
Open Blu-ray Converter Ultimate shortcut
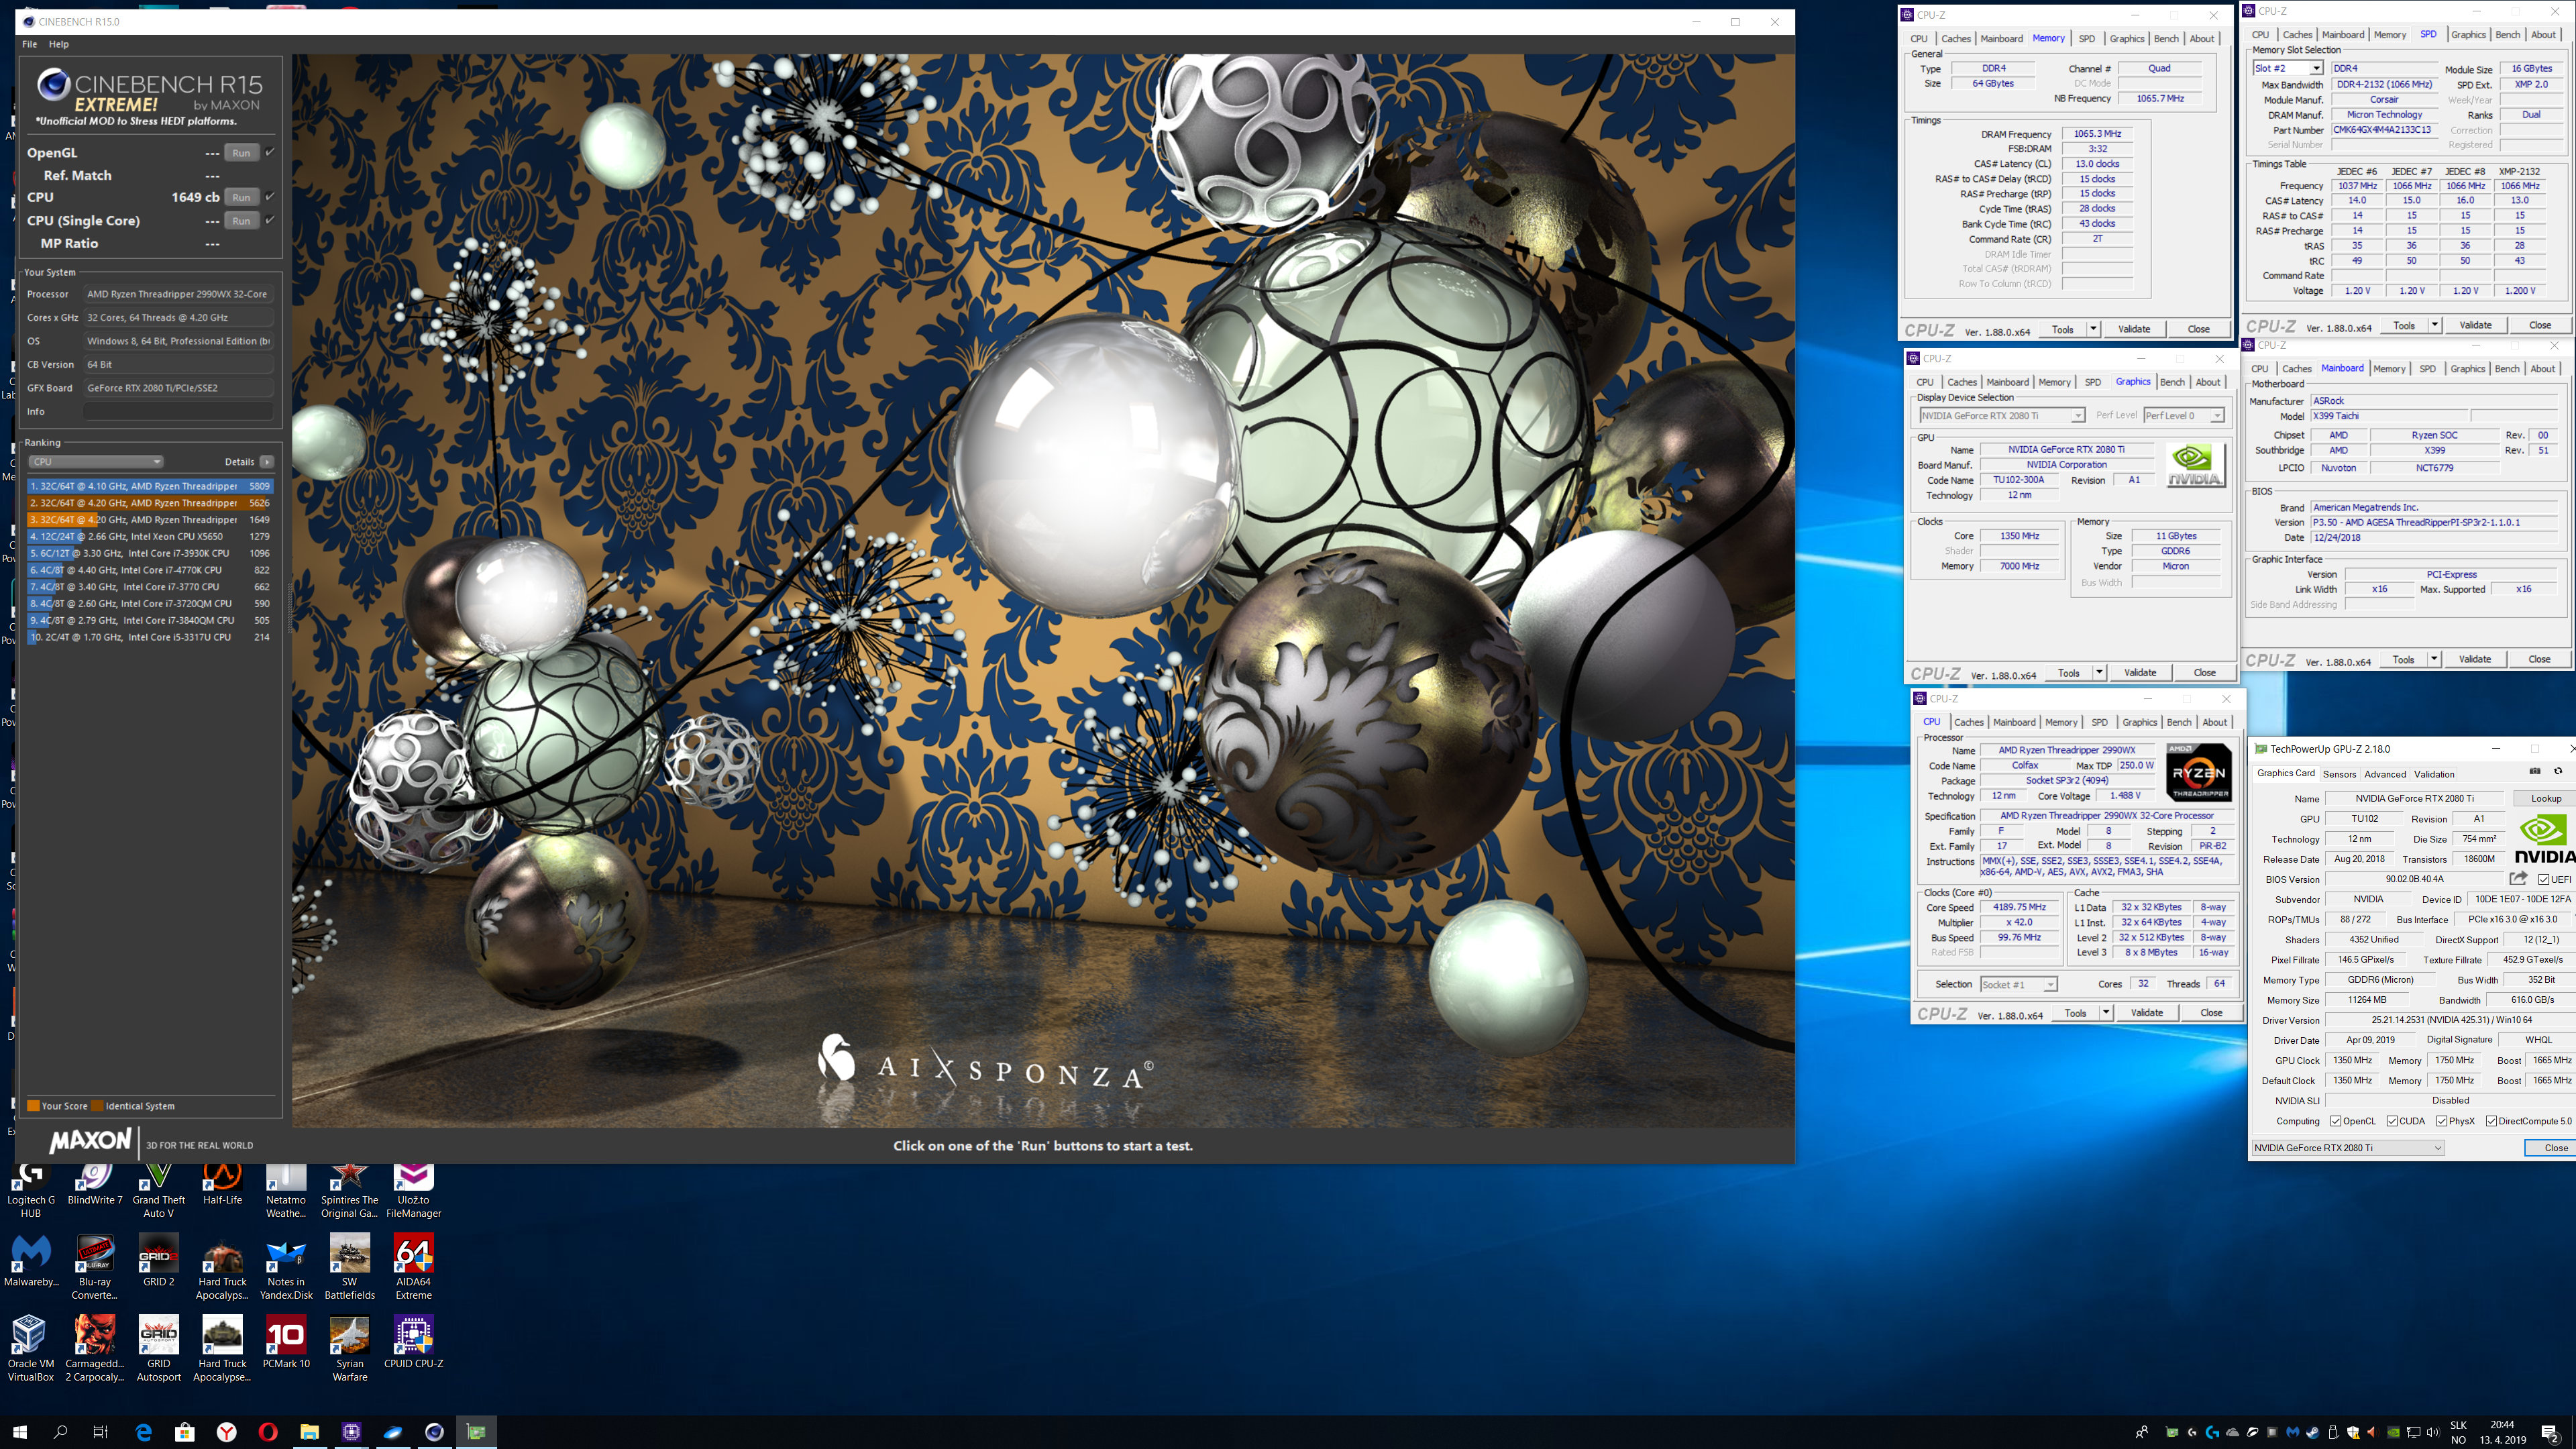point(95,1267)
